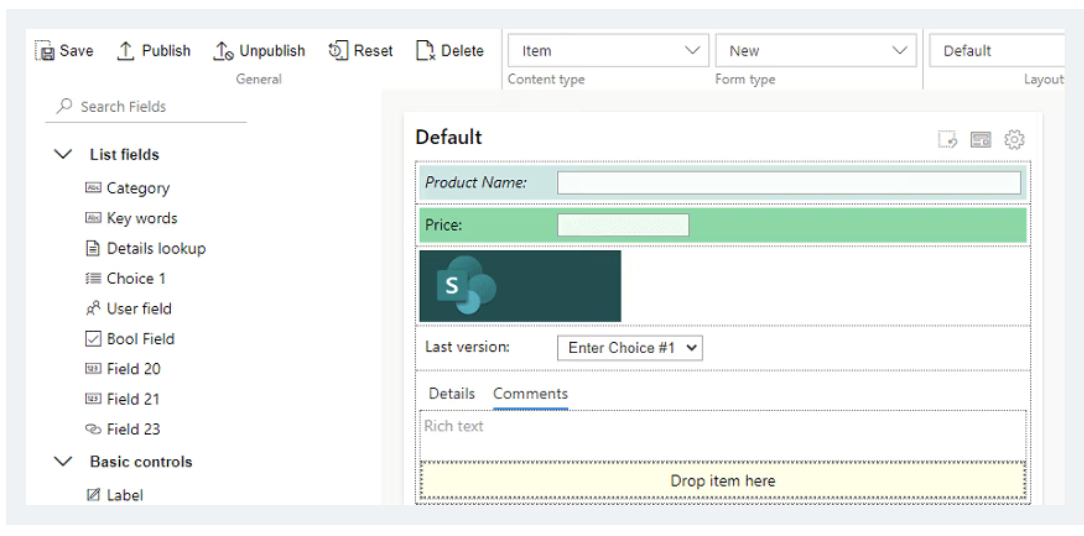This screenshot has width=1084, height=536.
Task: Collapse the List fields section
Action: pos(63,154)
